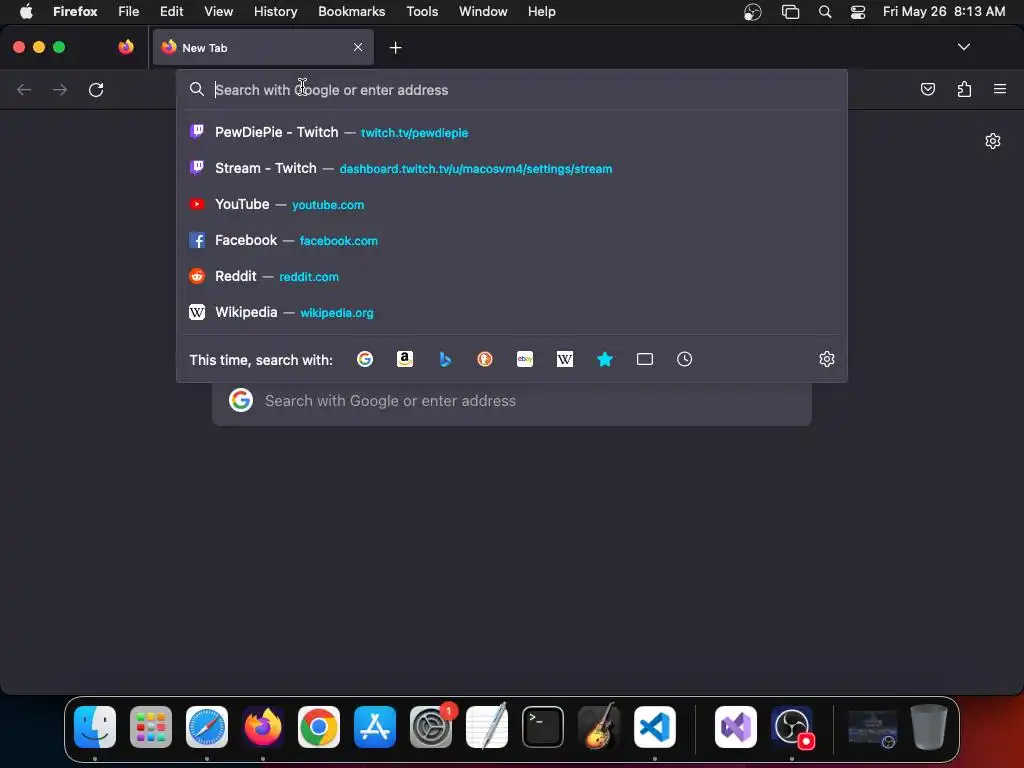Open the Bookmarks menu

351,12
